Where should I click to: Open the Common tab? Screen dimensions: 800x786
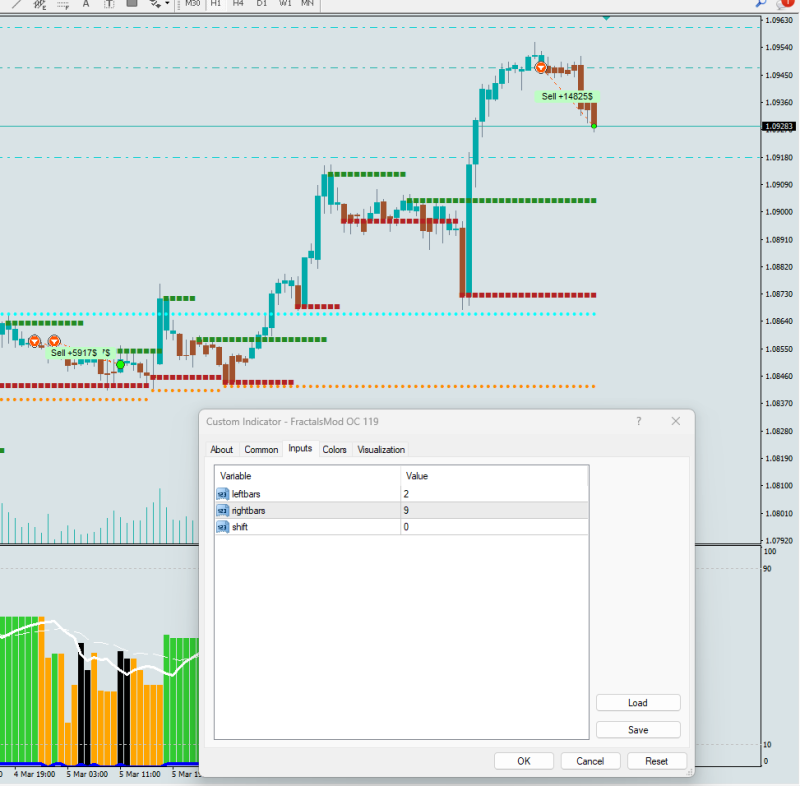point(261,449)
